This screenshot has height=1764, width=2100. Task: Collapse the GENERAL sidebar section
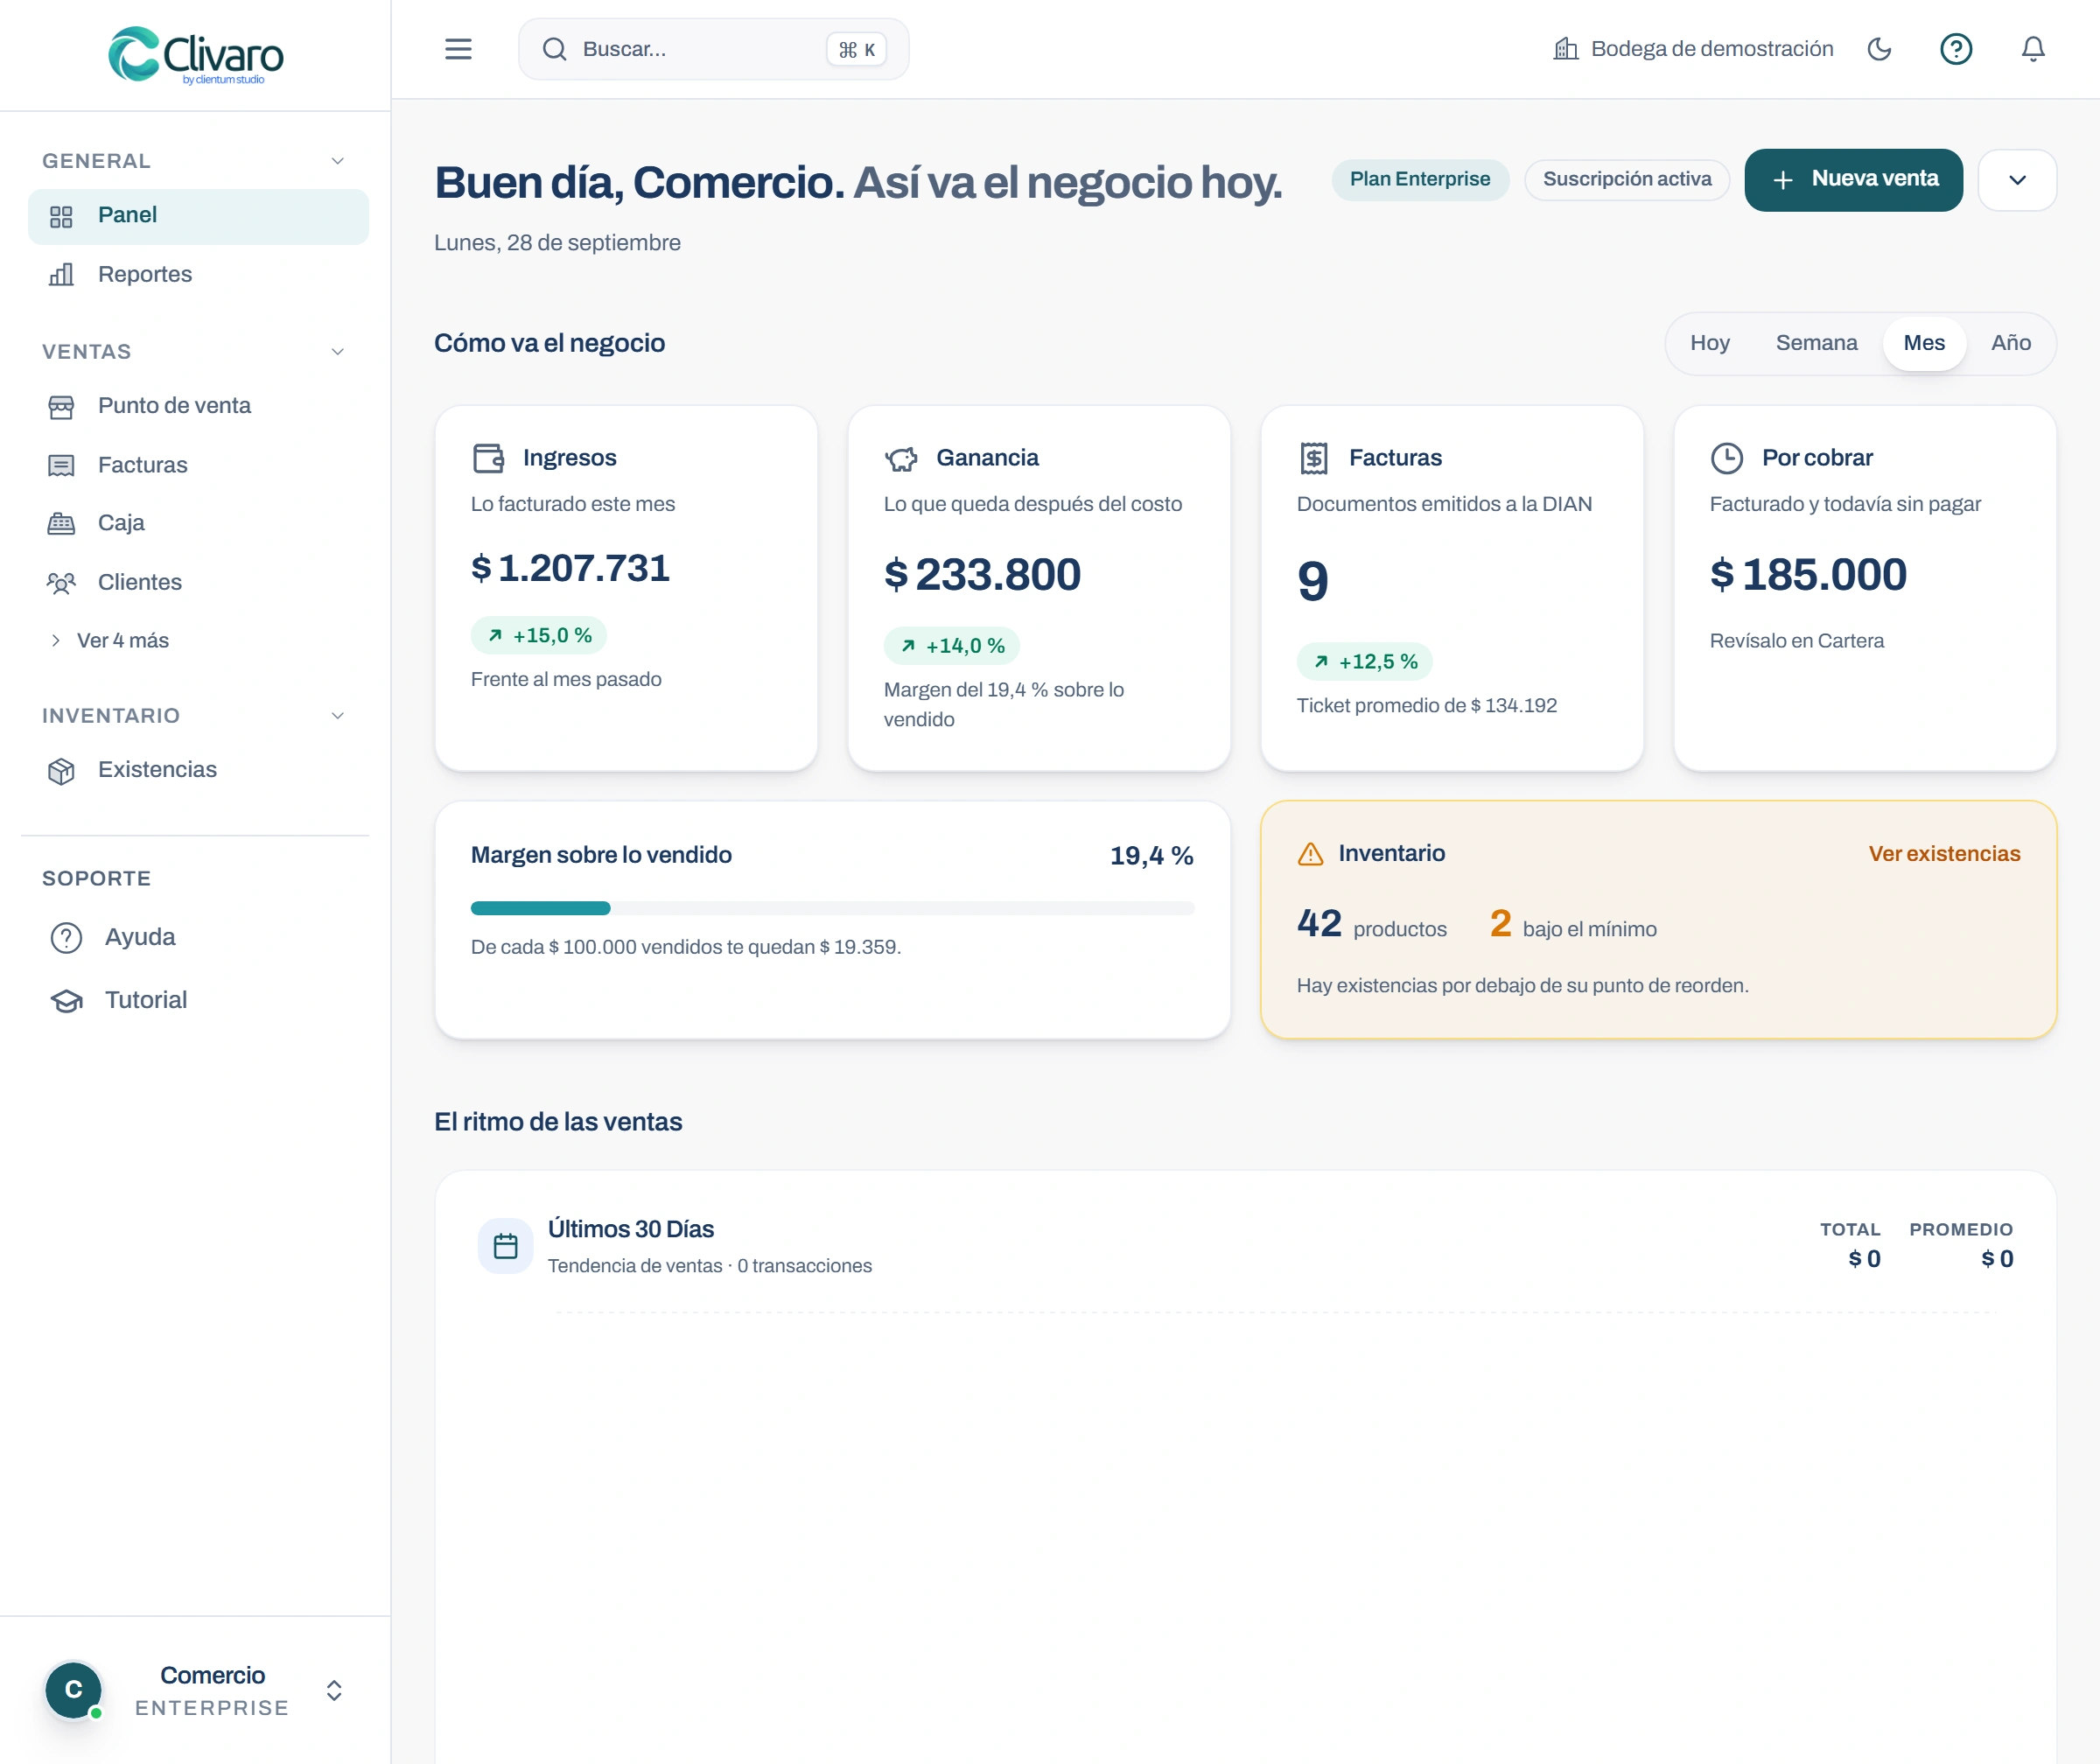pos(338,161)
